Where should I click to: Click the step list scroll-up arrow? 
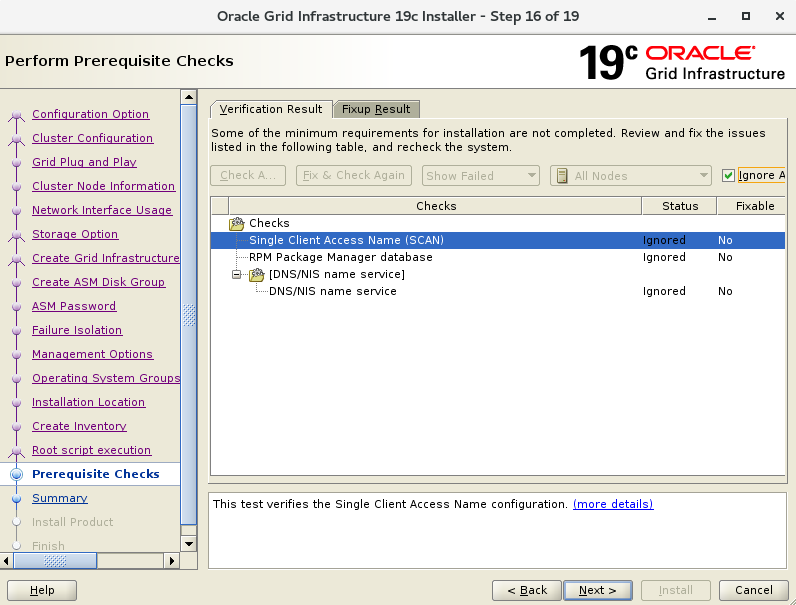point(189,97)
